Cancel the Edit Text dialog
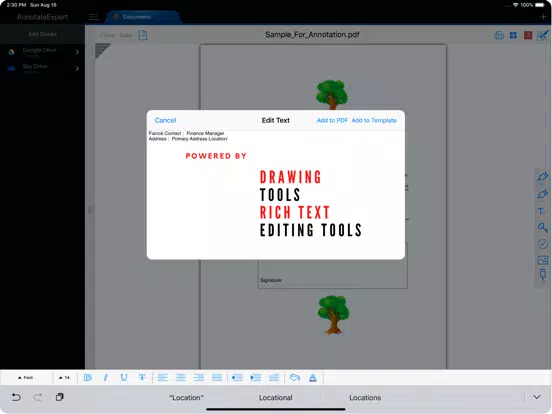Viewport: 552px width, 414px height. pos(165,120)
